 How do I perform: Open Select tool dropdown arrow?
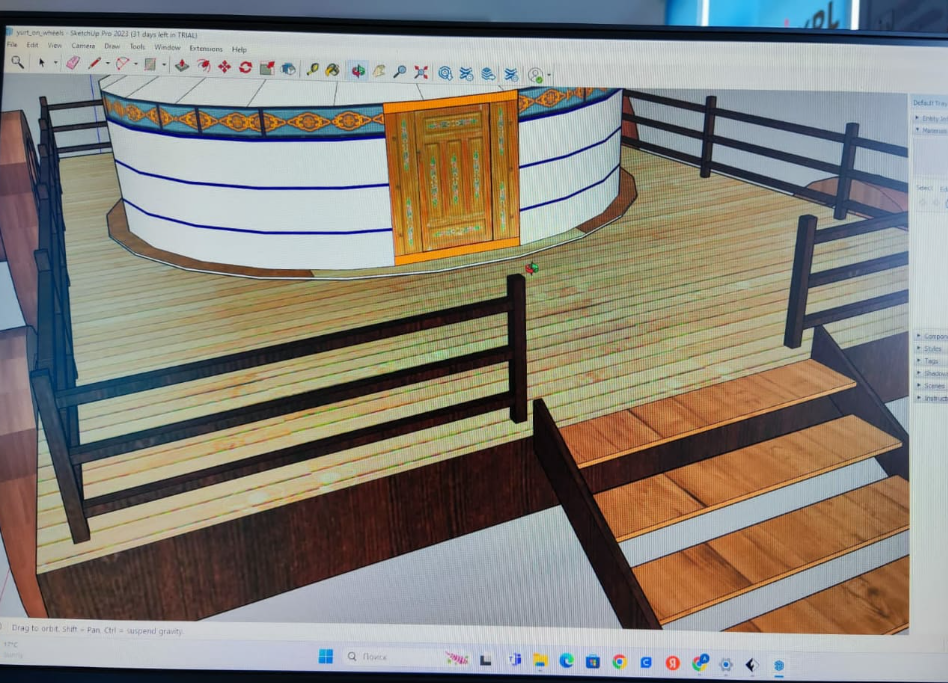(56, 63)
